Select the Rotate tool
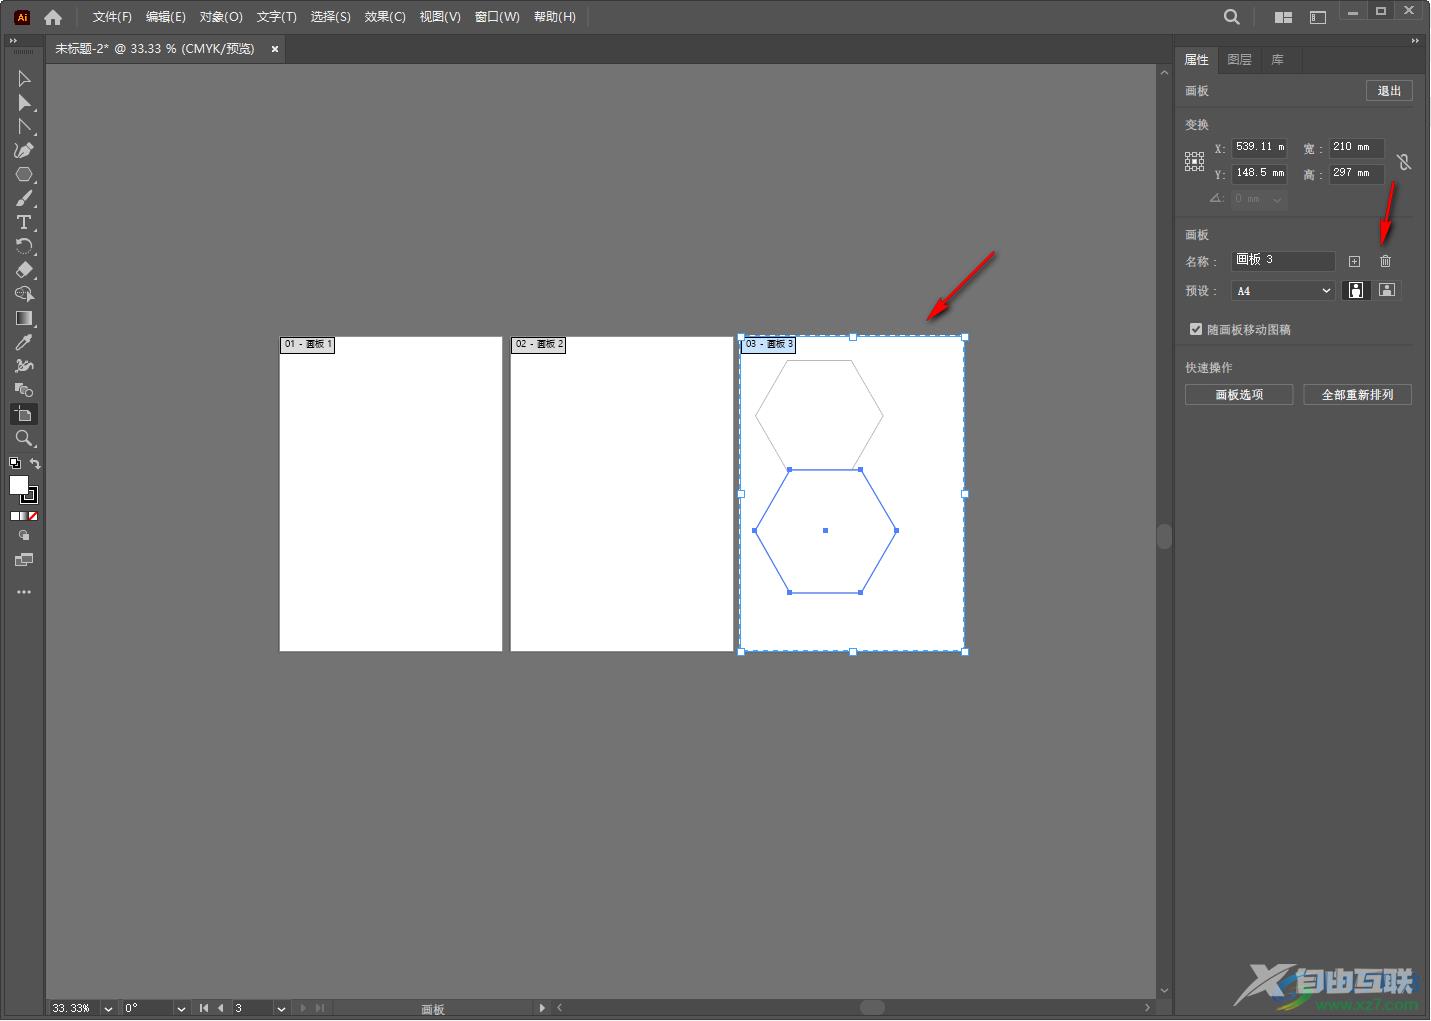1431x1021 pixels. (24, 246)
